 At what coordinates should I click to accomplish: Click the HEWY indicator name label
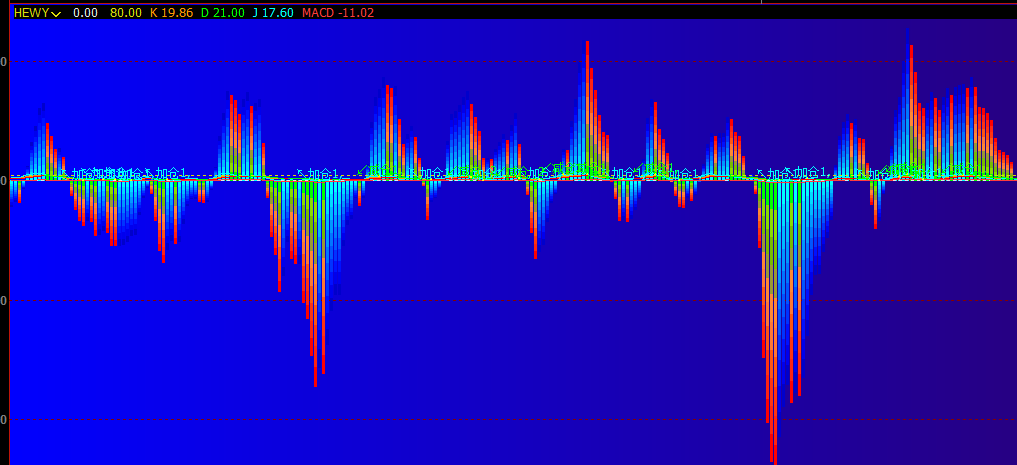click(31, 13)
